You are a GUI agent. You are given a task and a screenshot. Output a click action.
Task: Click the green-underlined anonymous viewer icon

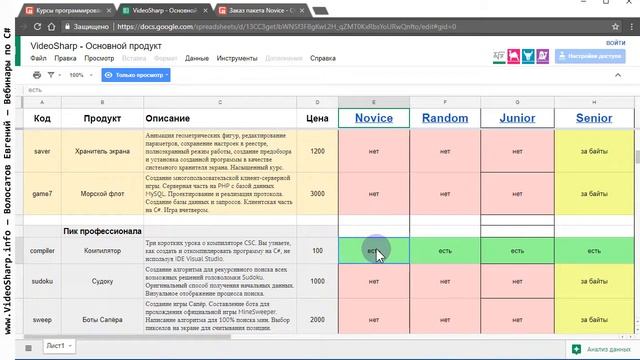coord(499,56)
